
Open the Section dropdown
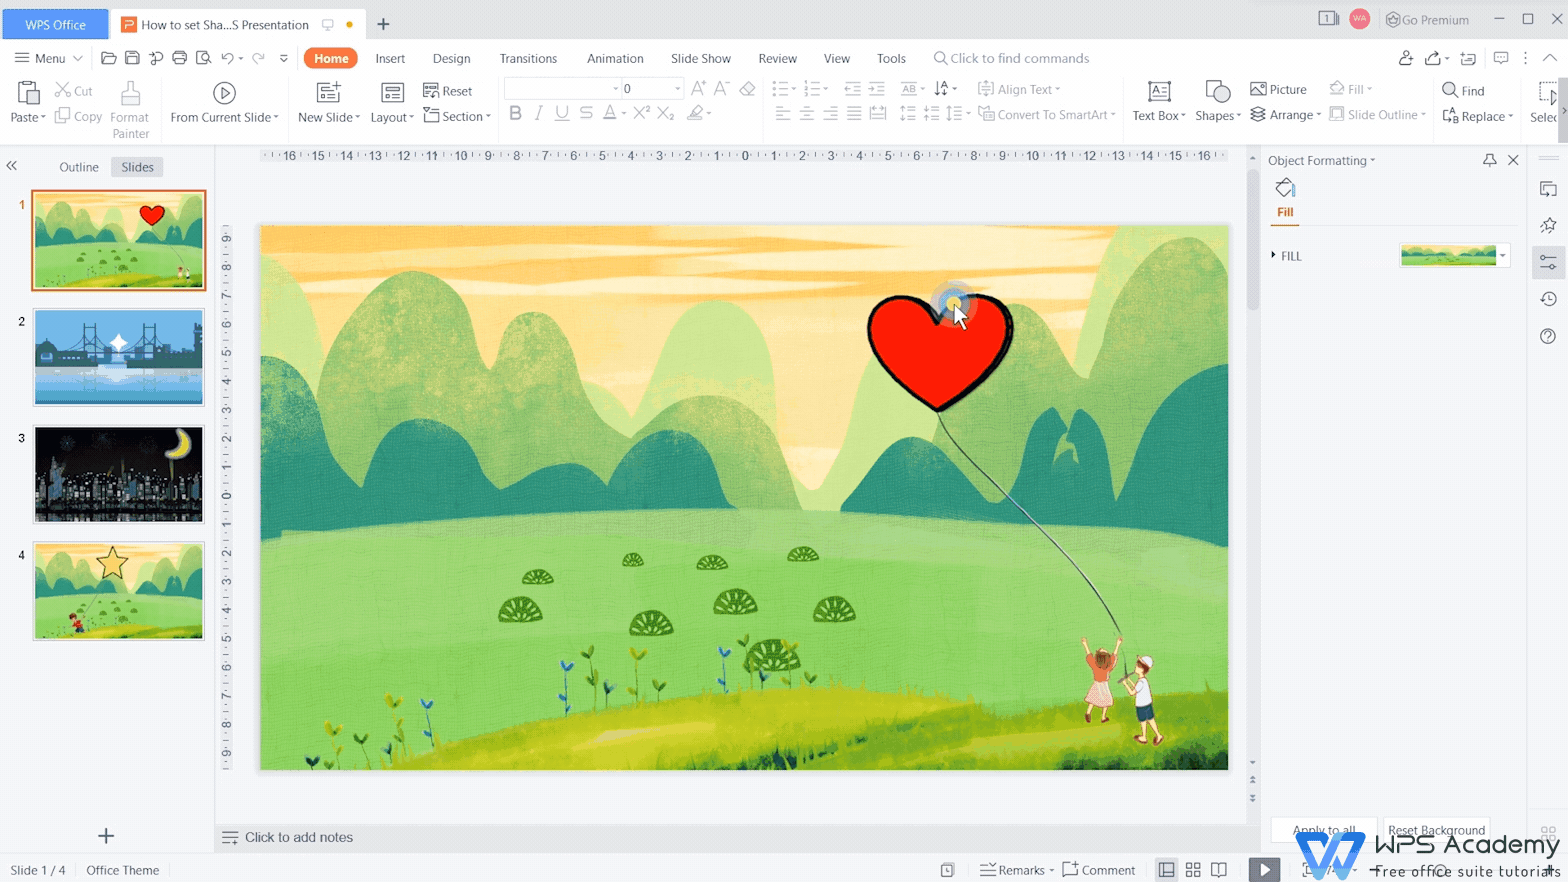[x=457, y=116]
